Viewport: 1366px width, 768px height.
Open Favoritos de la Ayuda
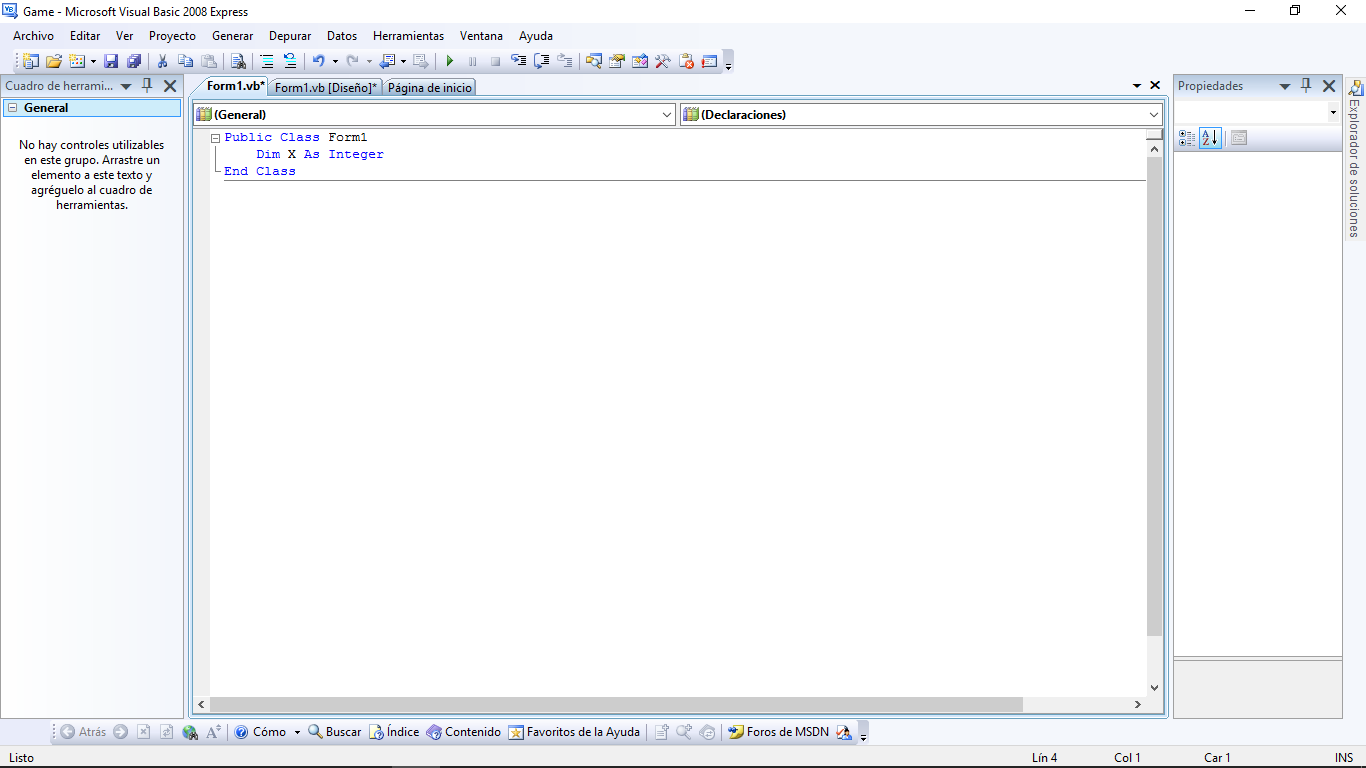click(574, 732)
